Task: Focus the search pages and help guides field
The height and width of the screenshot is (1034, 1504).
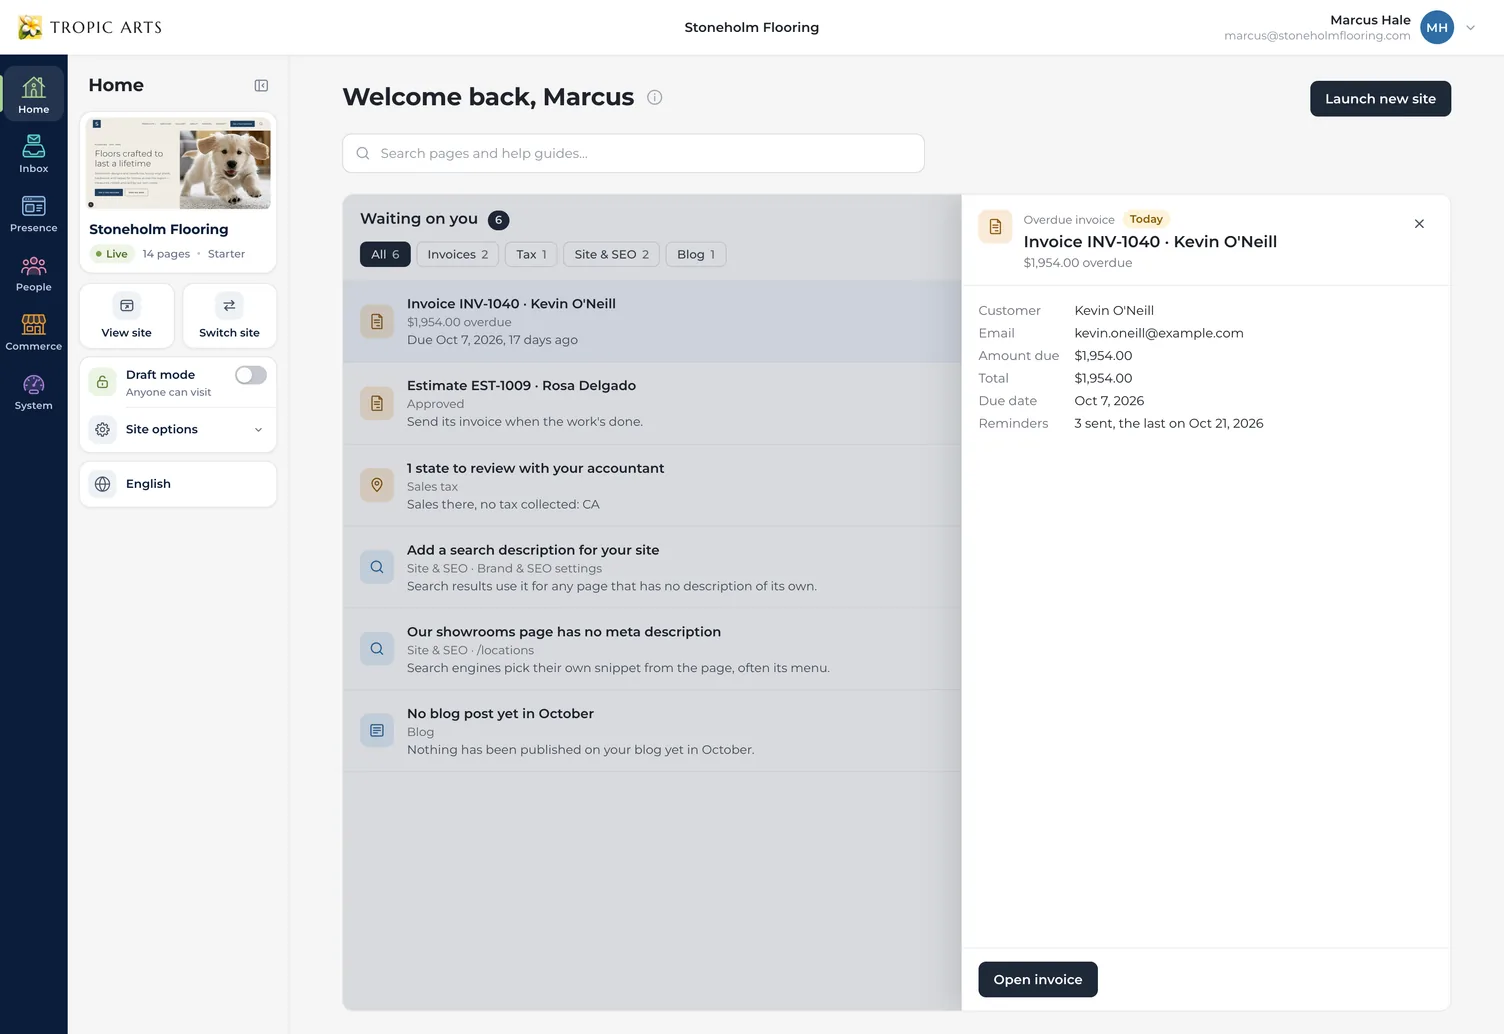Action: tap(633, 153)
